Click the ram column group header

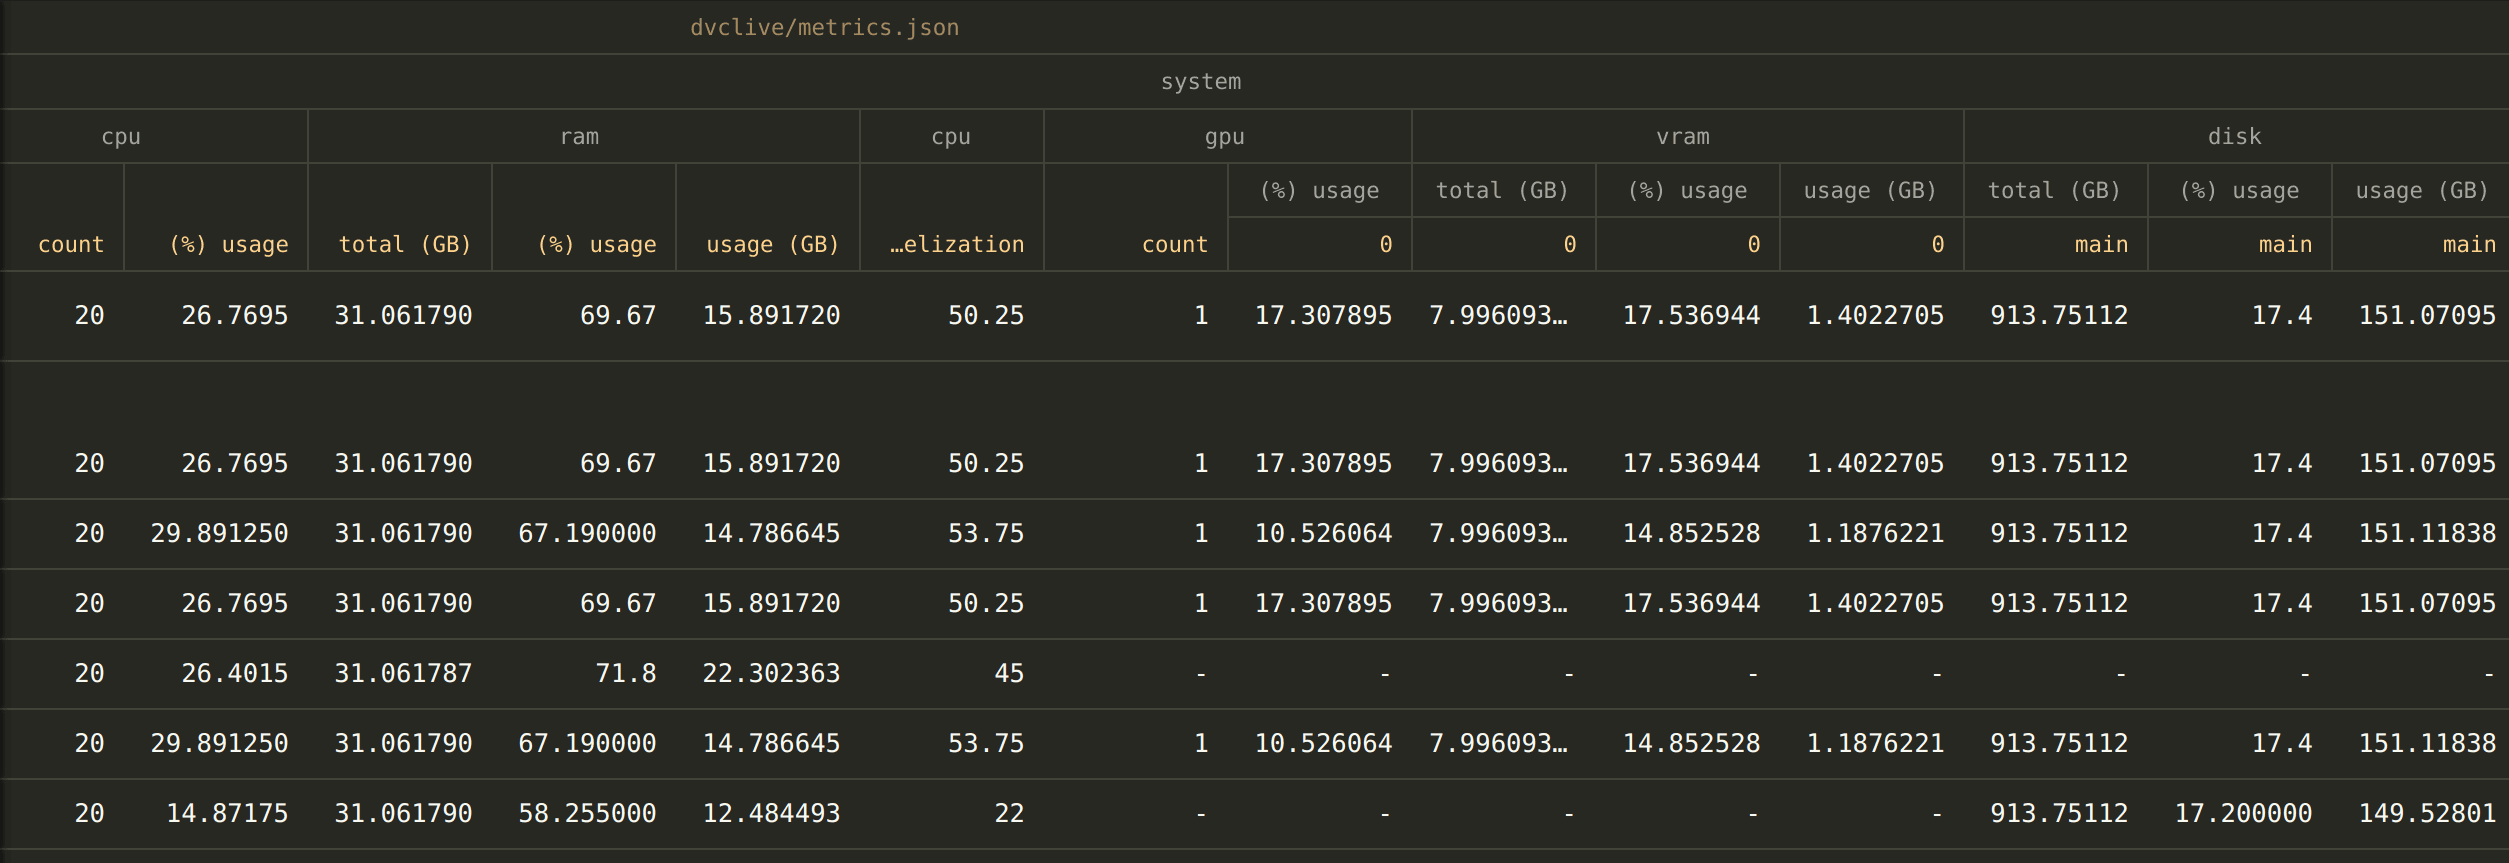[579, 137]
